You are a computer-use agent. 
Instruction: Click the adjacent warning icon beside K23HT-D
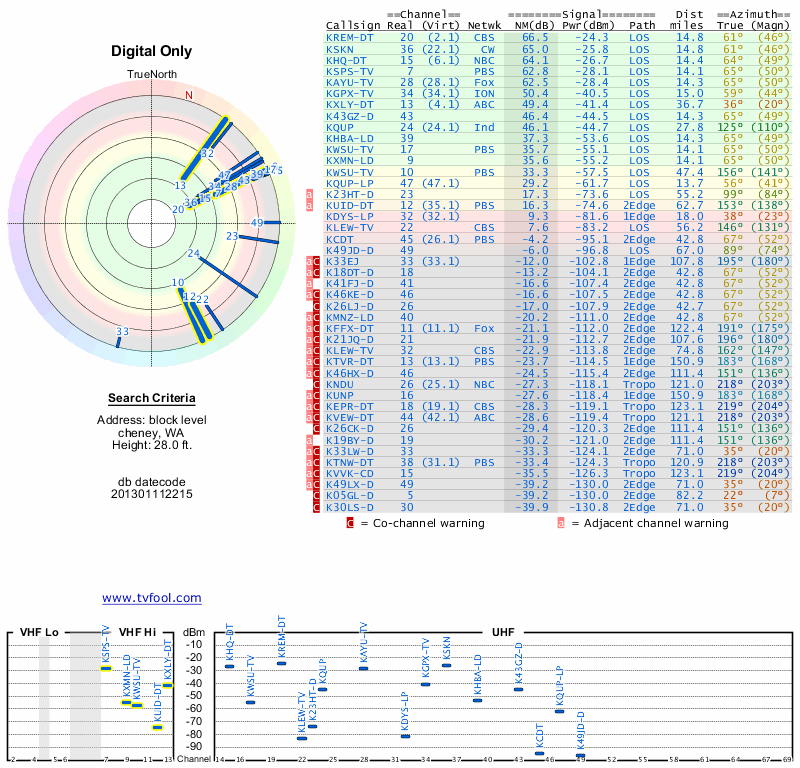tap(309, 194)
